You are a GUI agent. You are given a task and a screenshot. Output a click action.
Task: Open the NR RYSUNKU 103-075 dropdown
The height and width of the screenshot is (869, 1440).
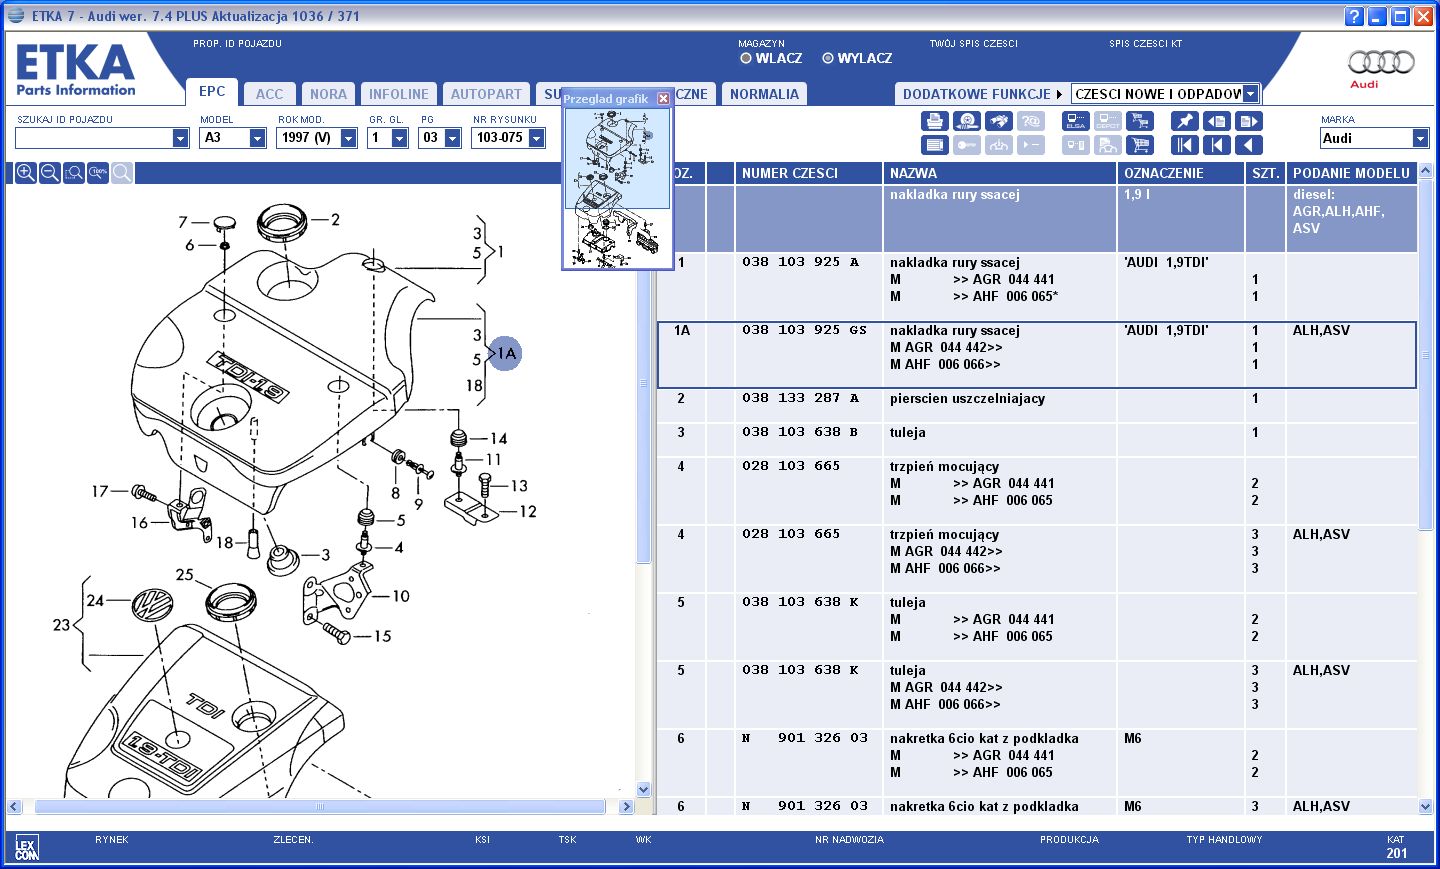(x=536, y=138)
